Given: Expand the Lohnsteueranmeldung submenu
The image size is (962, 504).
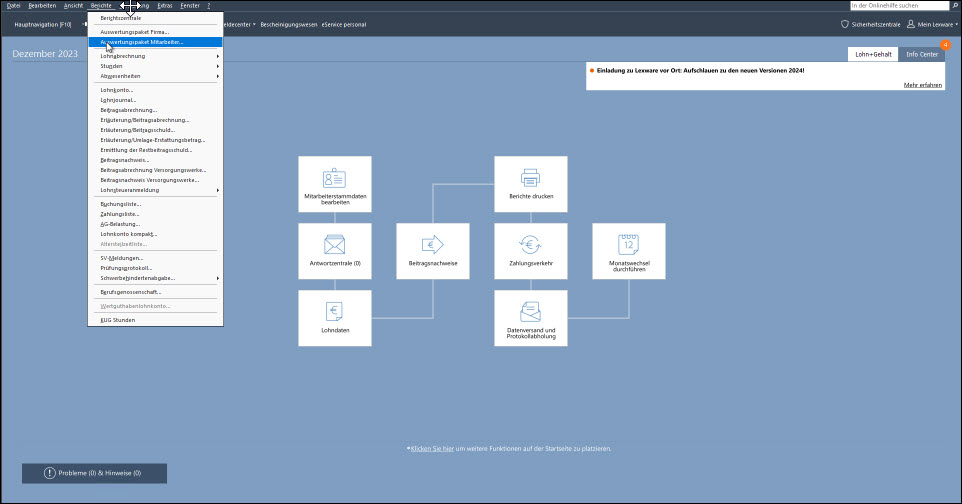Looking at the screenshot, I should [x=155, y=190].
